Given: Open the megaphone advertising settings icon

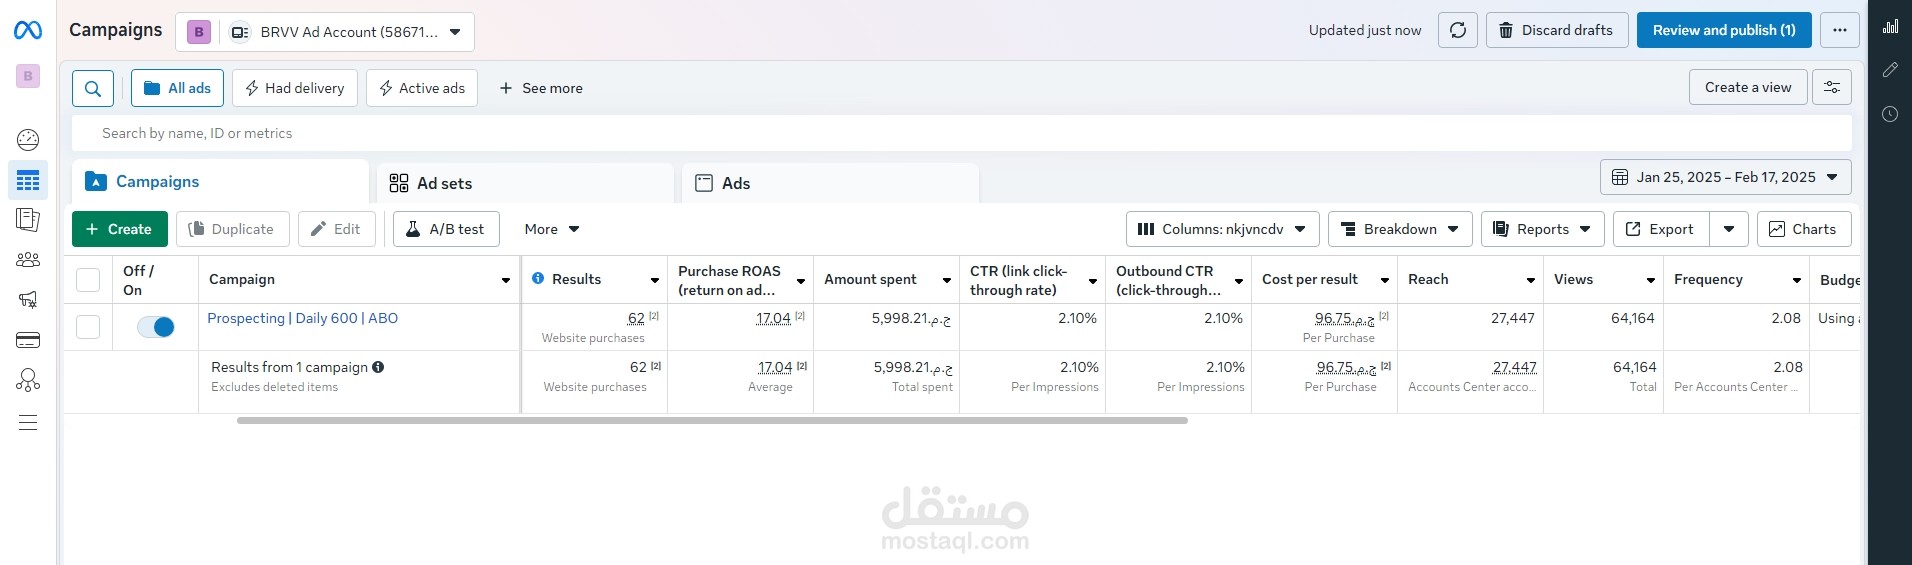Looking at the screenshot, I should (28, 300).
